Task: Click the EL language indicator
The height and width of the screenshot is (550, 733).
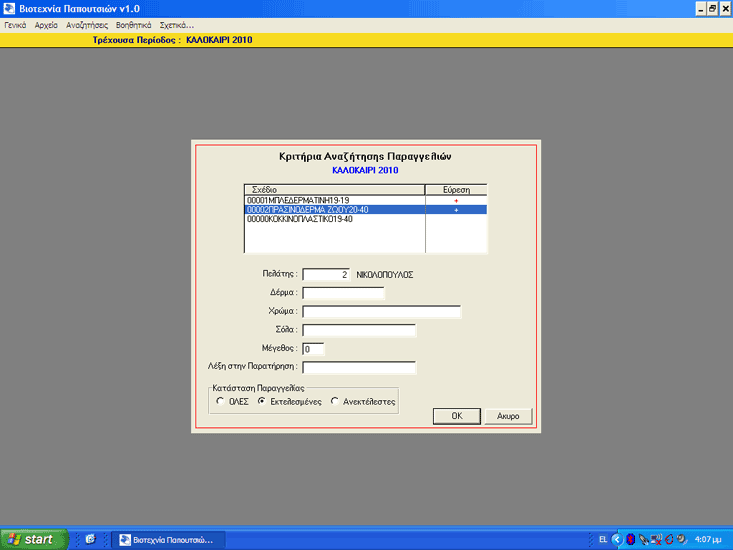Action: click(x=603, y=540)
